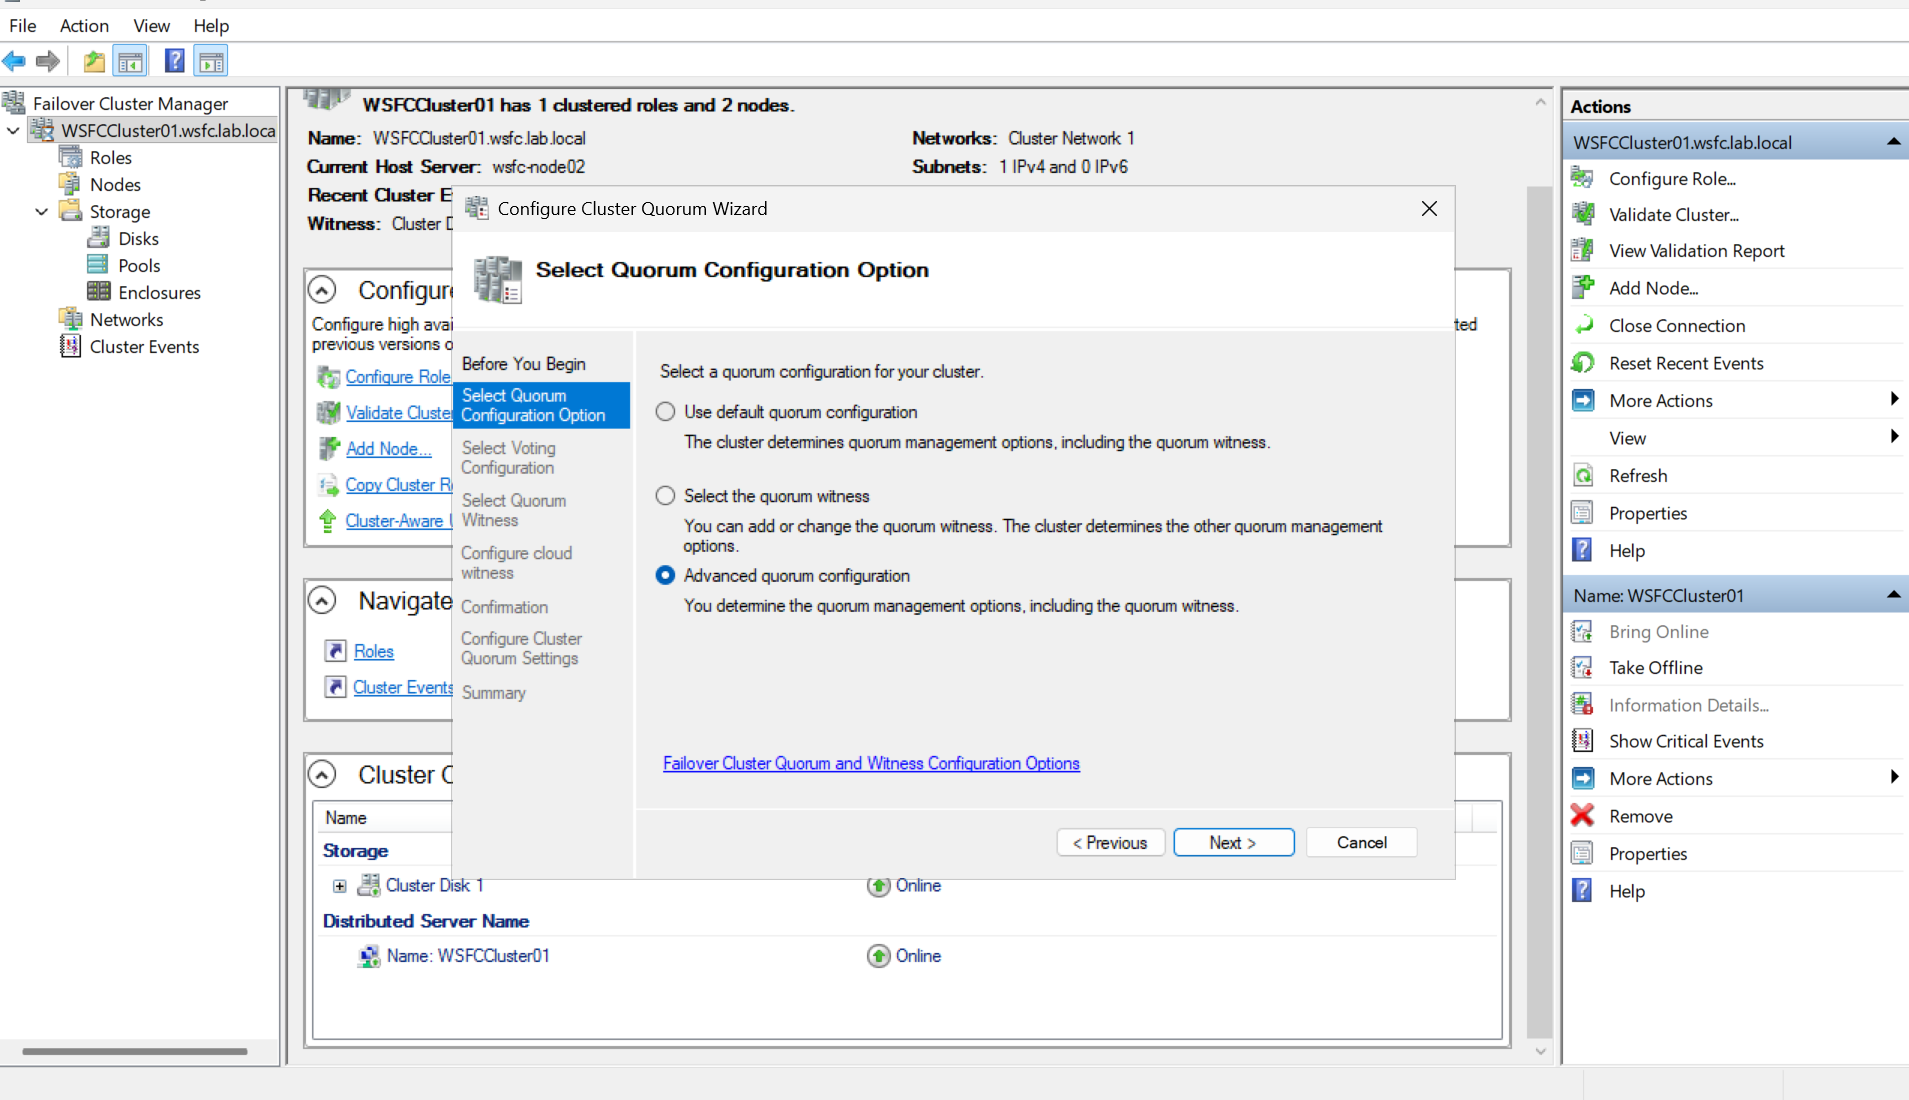Click the Up one level folder icon
Viewport: 1909px width, 1100px height.
(94, 62)
